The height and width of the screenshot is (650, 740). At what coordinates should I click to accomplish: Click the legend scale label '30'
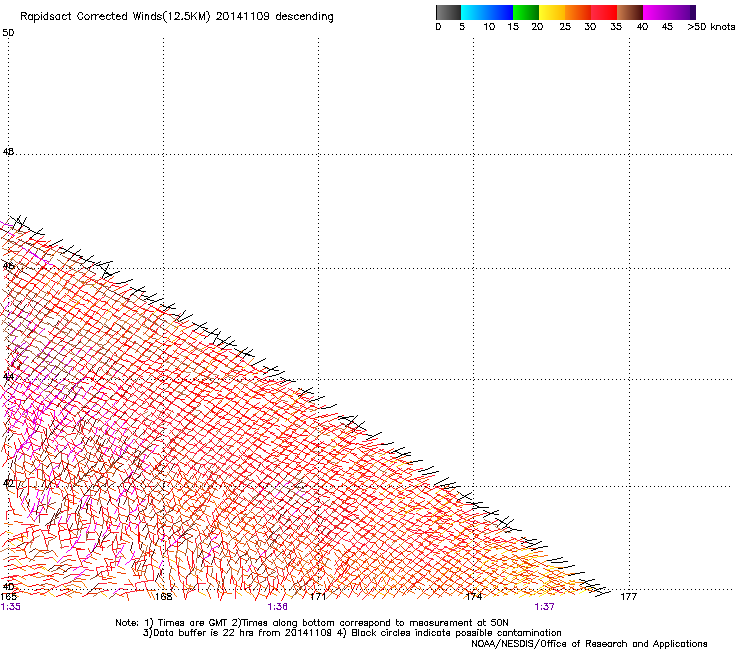coord(590,27)
